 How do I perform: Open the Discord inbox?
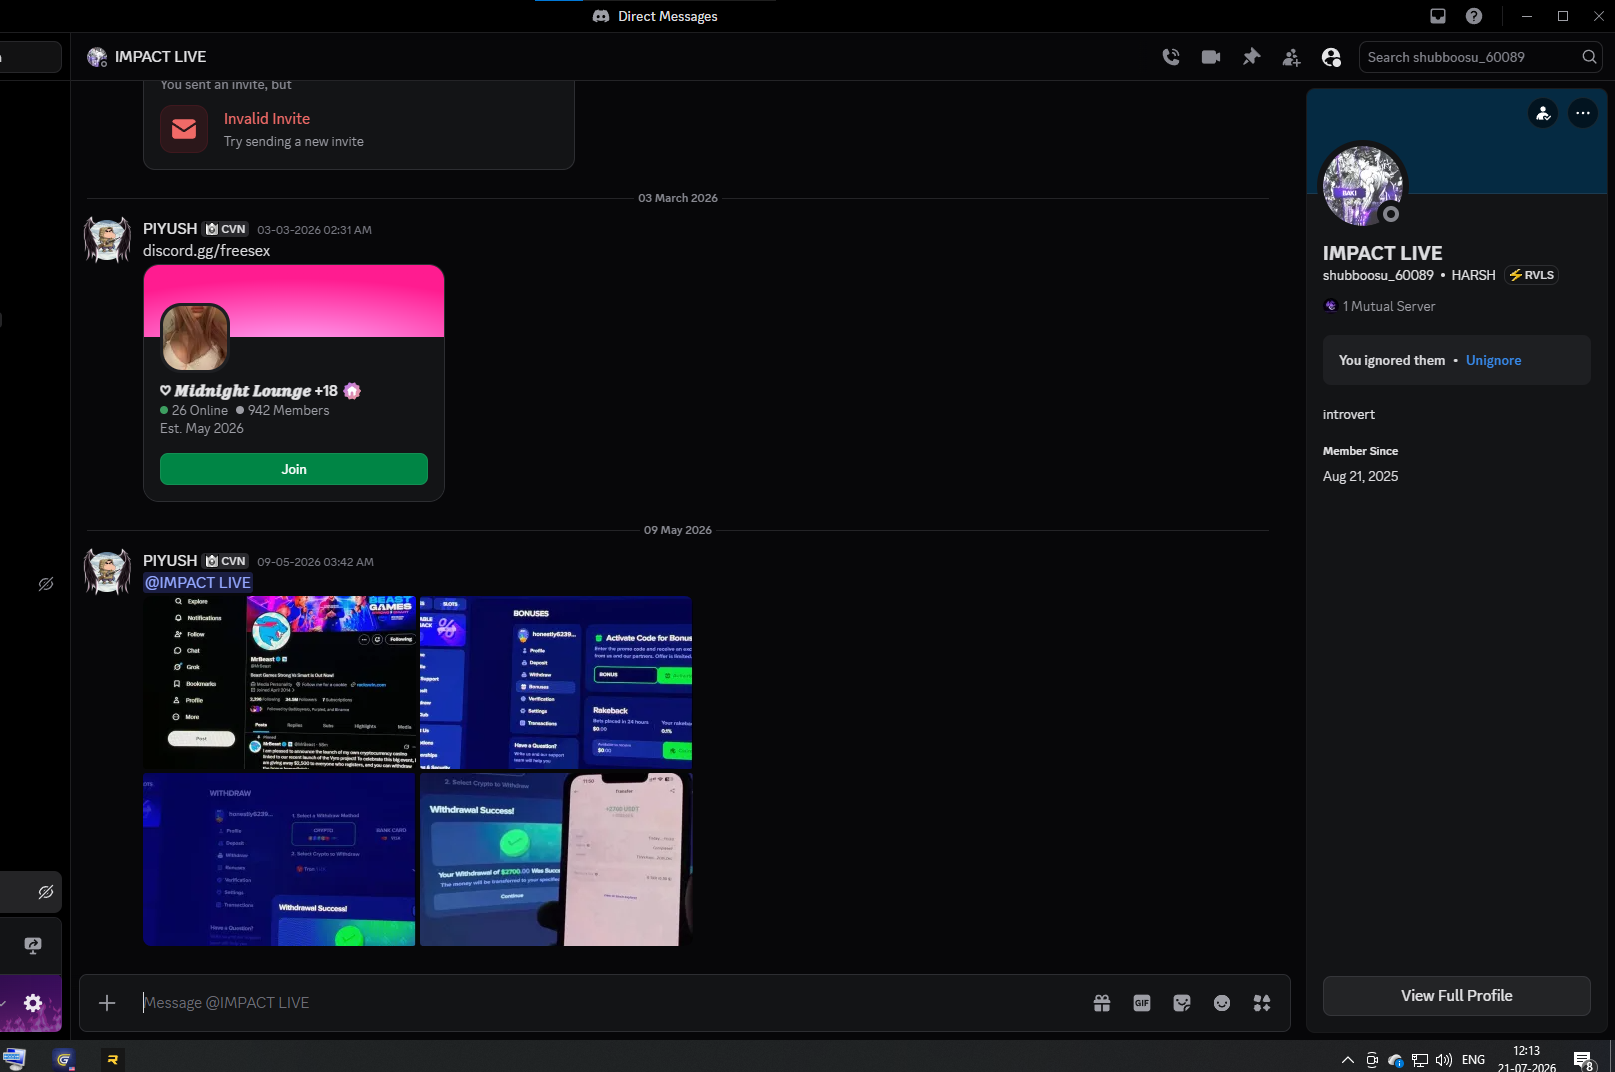coord(1438,16)
